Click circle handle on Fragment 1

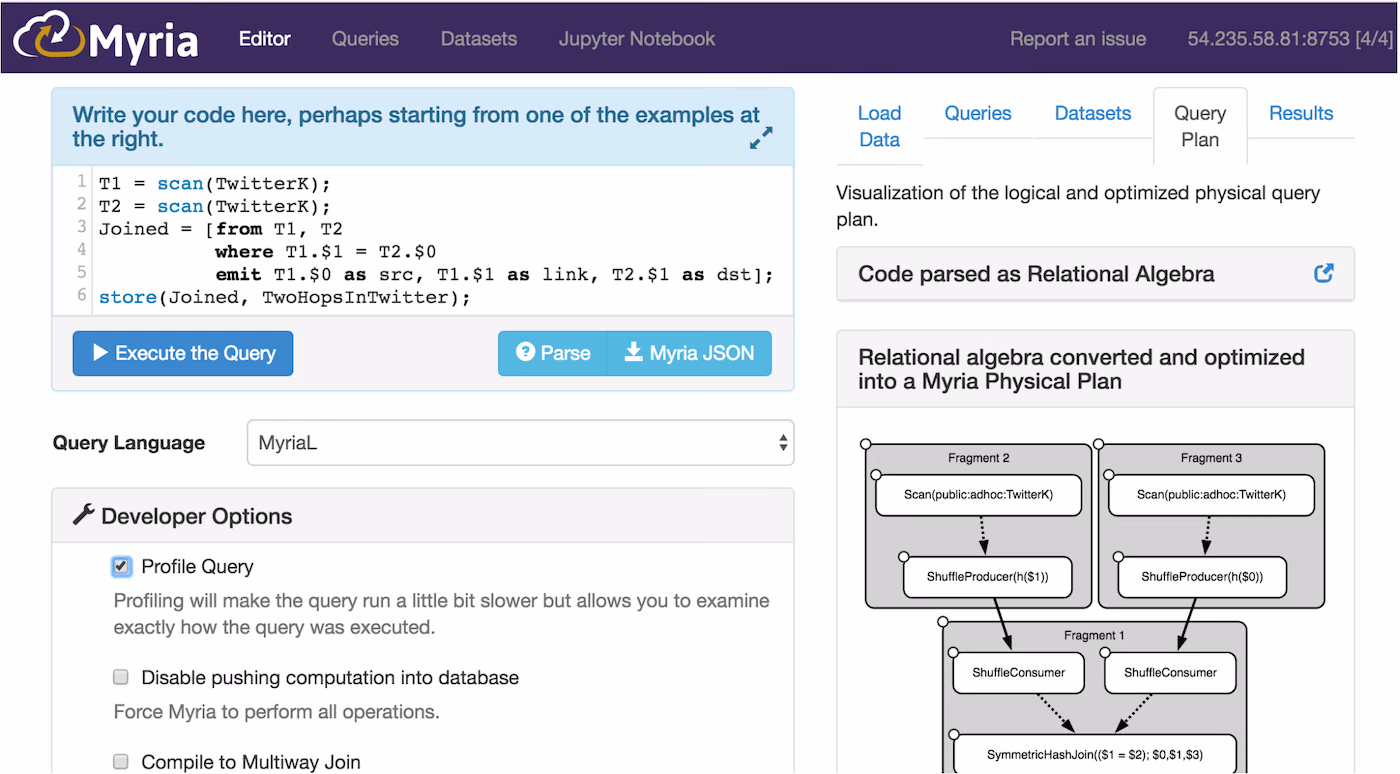point(943,622)
